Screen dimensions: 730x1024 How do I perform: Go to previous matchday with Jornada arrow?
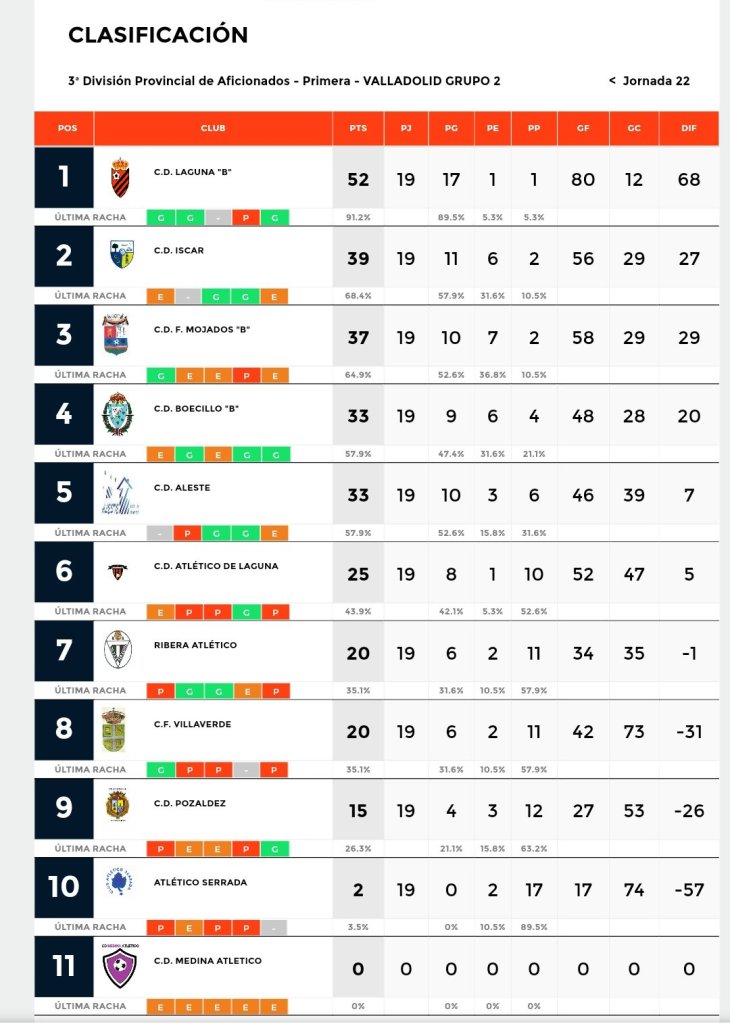612,81
